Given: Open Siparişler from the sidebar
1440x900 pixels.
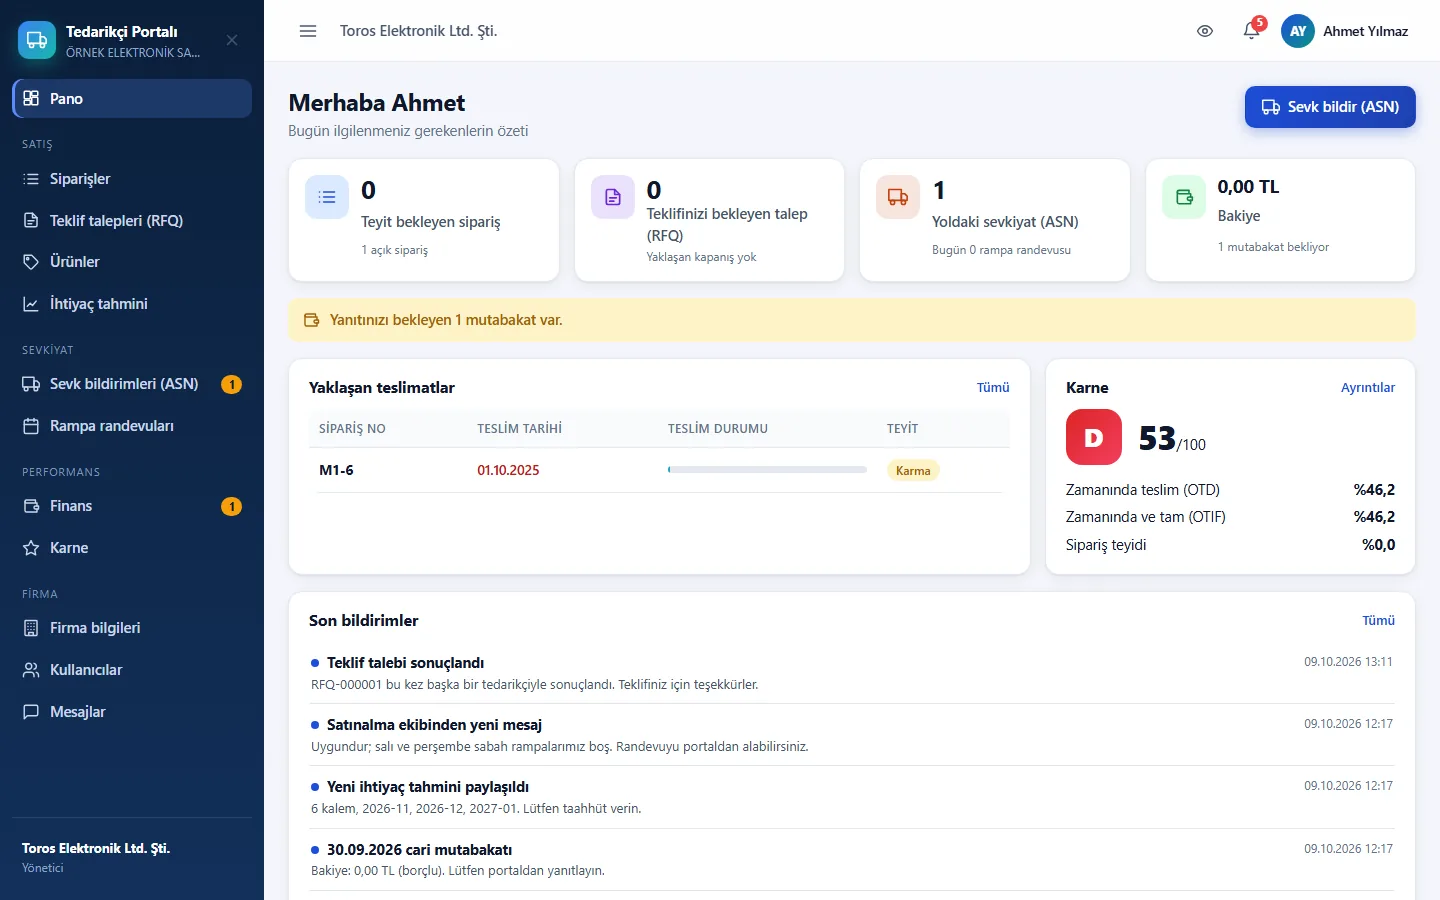Looking at the screenshot, I should [x=132, y=179].
